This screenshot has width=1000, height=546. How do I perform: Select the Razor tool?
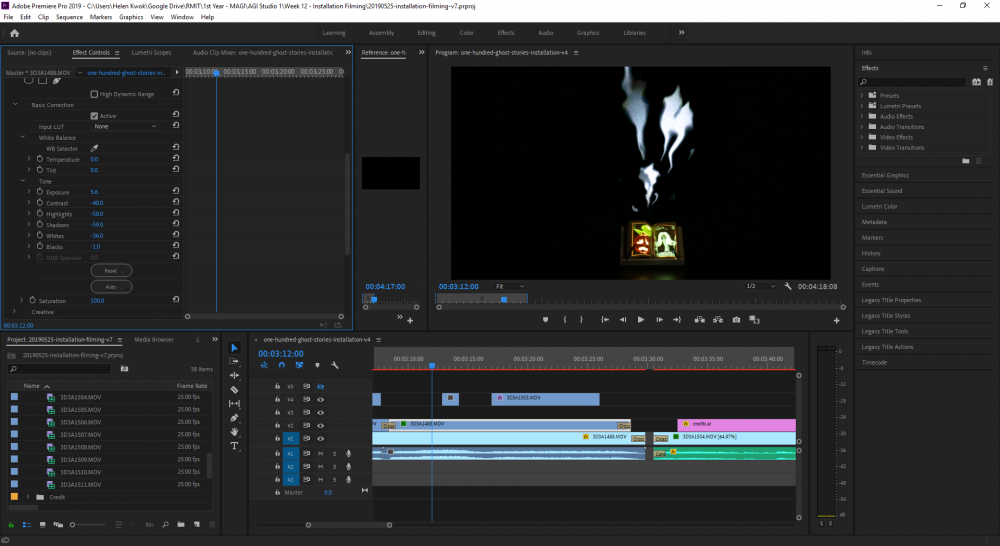point(234,390)
